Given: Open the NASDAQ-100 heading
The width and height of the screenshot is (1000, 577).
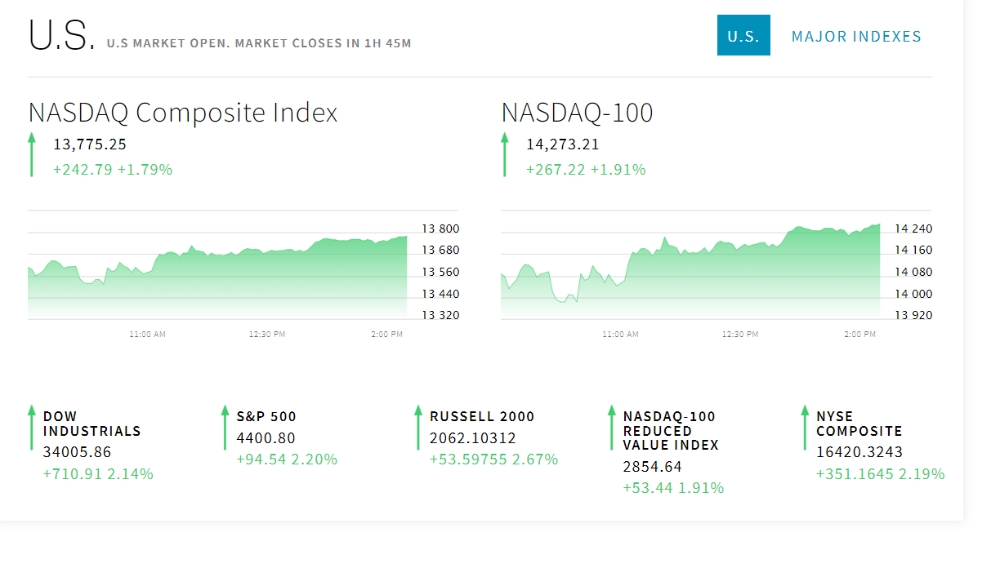Looking at the screenshot, I should click(577, 113).
